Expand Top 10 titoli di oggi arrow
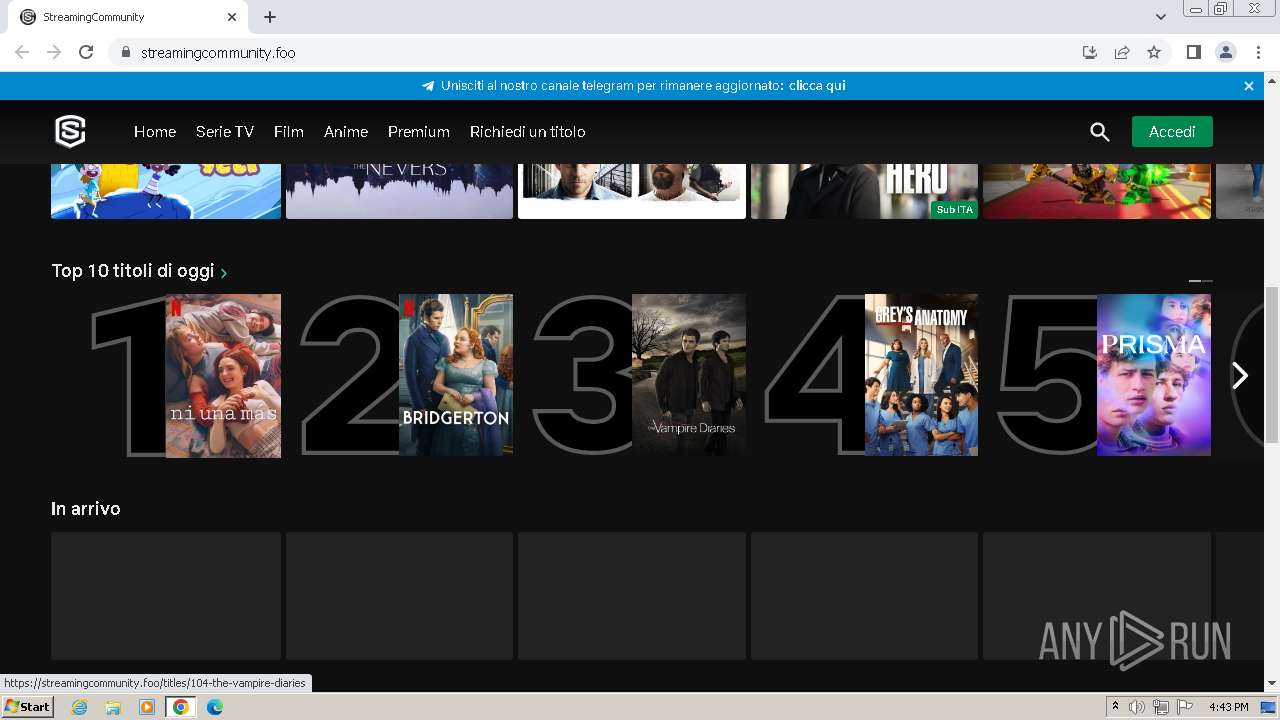 [x=224, y=273]
